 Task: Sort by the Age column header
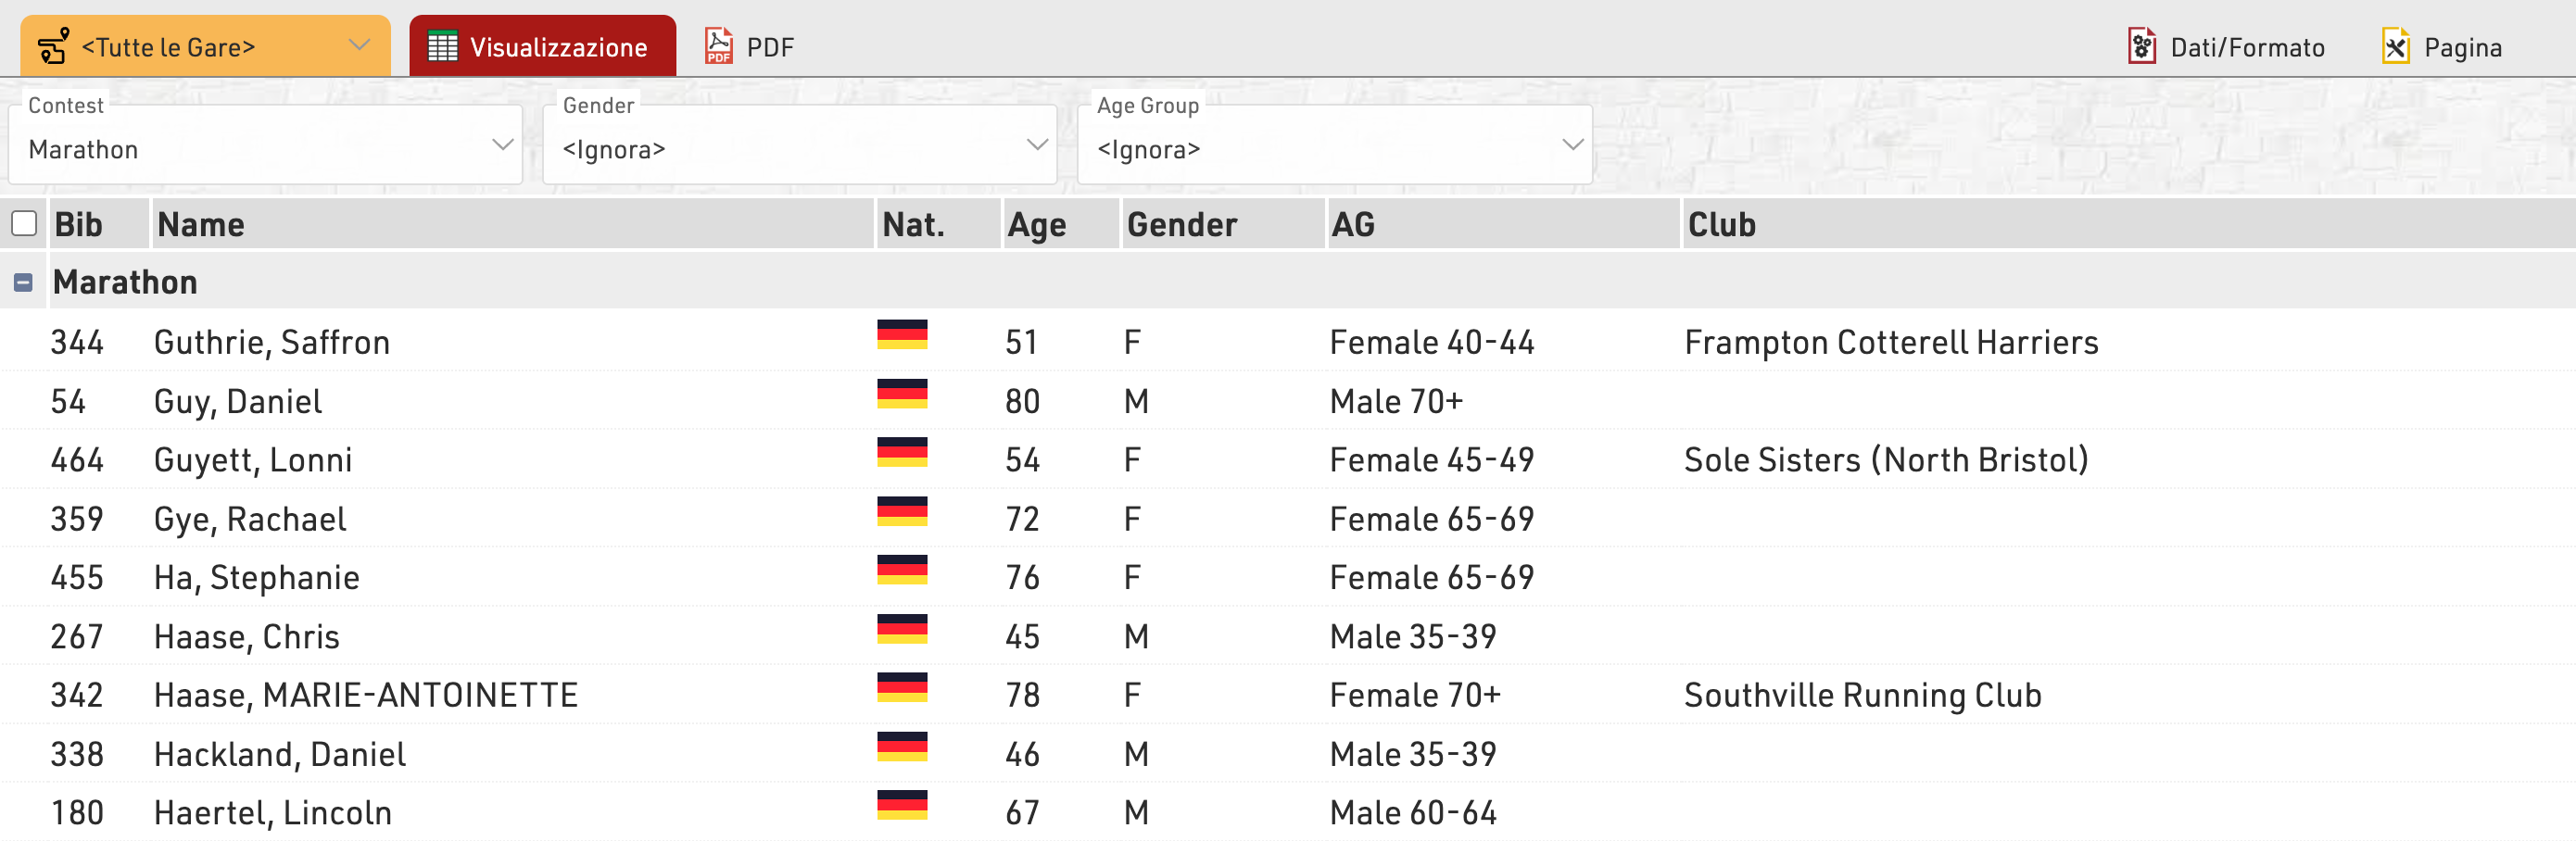[x=1036, y=225]
